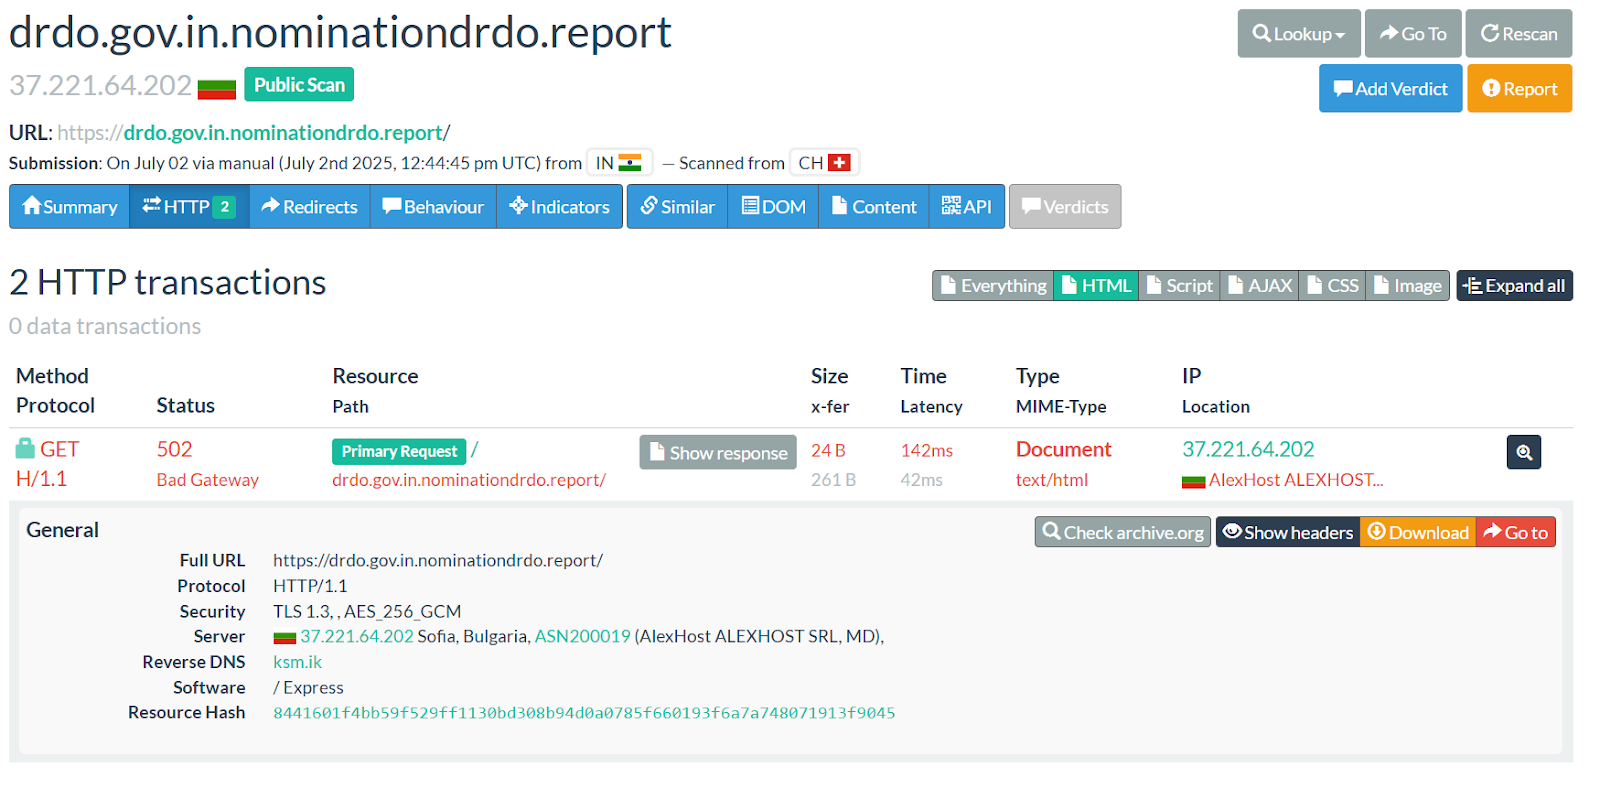
Task: Go to the Indicators tab
Action: pyautogui.click(x=559, y=207)
